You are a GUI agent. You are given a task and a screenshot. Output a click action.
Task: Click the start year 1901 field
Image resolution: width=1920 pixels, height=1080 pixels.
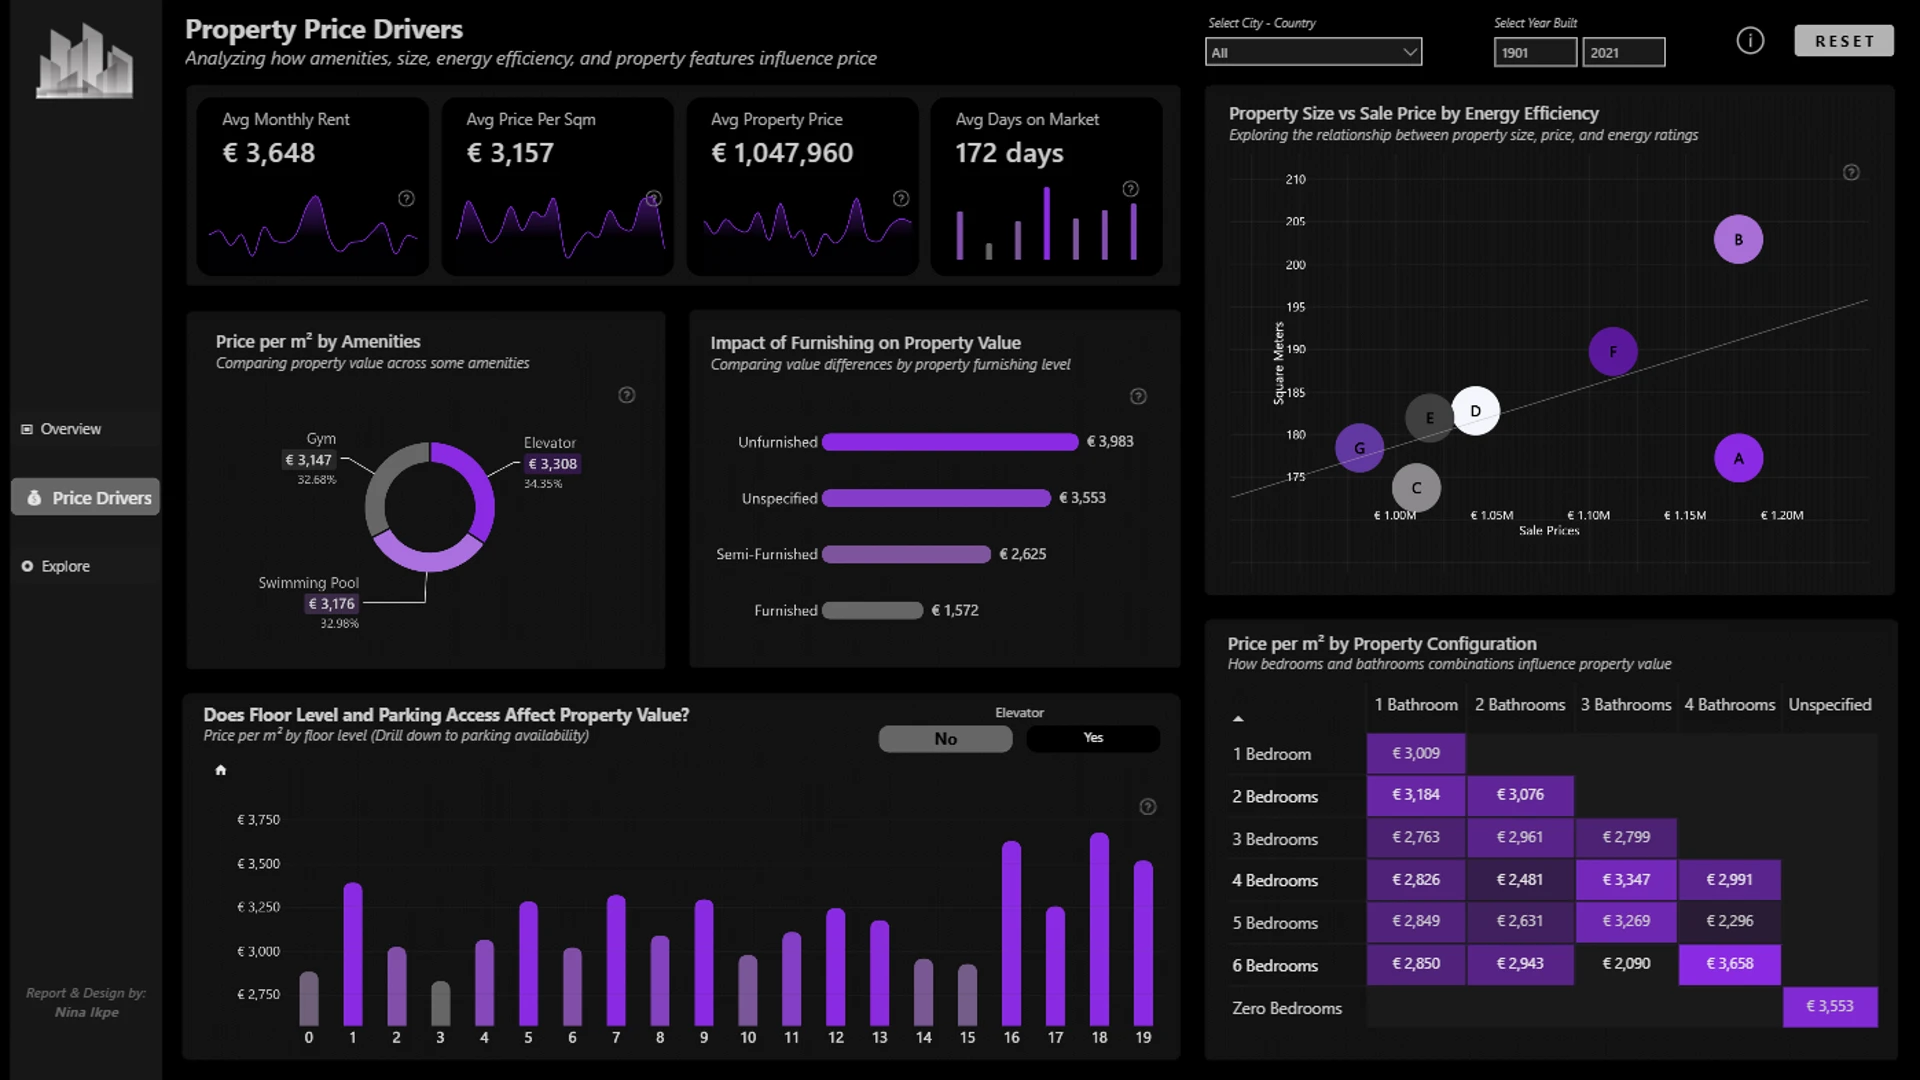[1535, 53]
